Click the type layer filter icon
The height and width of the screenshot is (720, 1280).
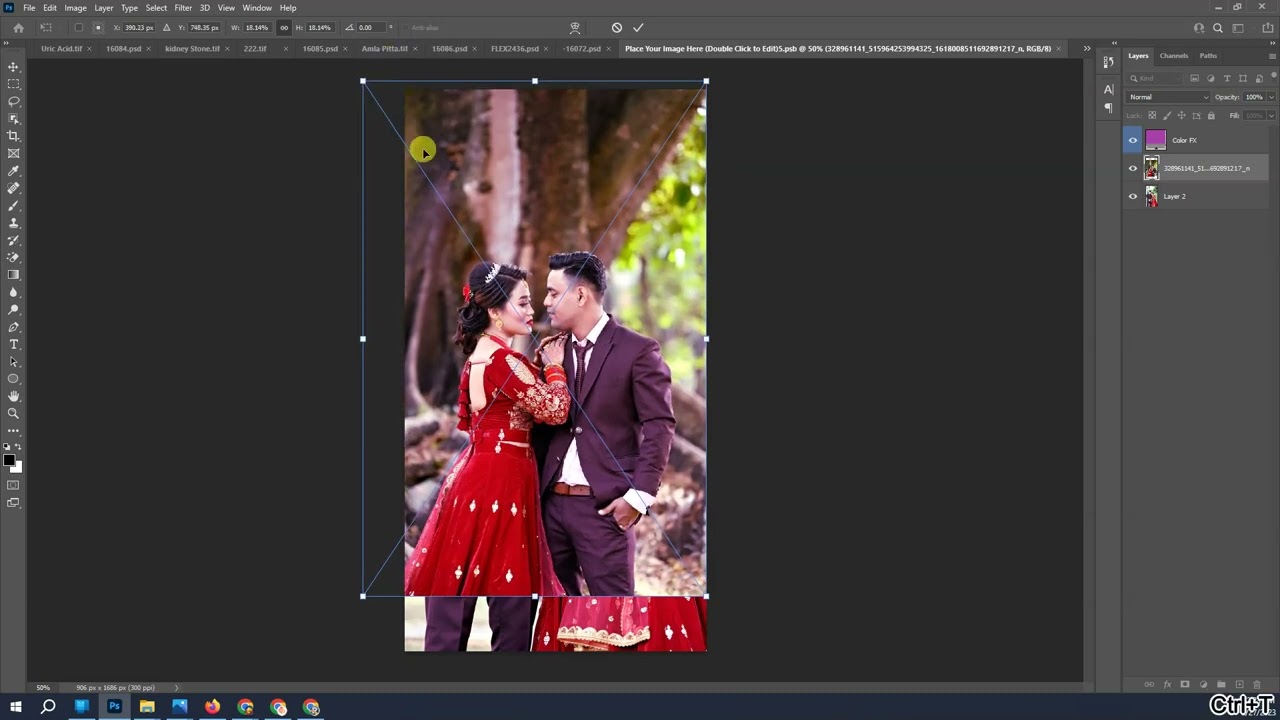(x=1227, y=78)
